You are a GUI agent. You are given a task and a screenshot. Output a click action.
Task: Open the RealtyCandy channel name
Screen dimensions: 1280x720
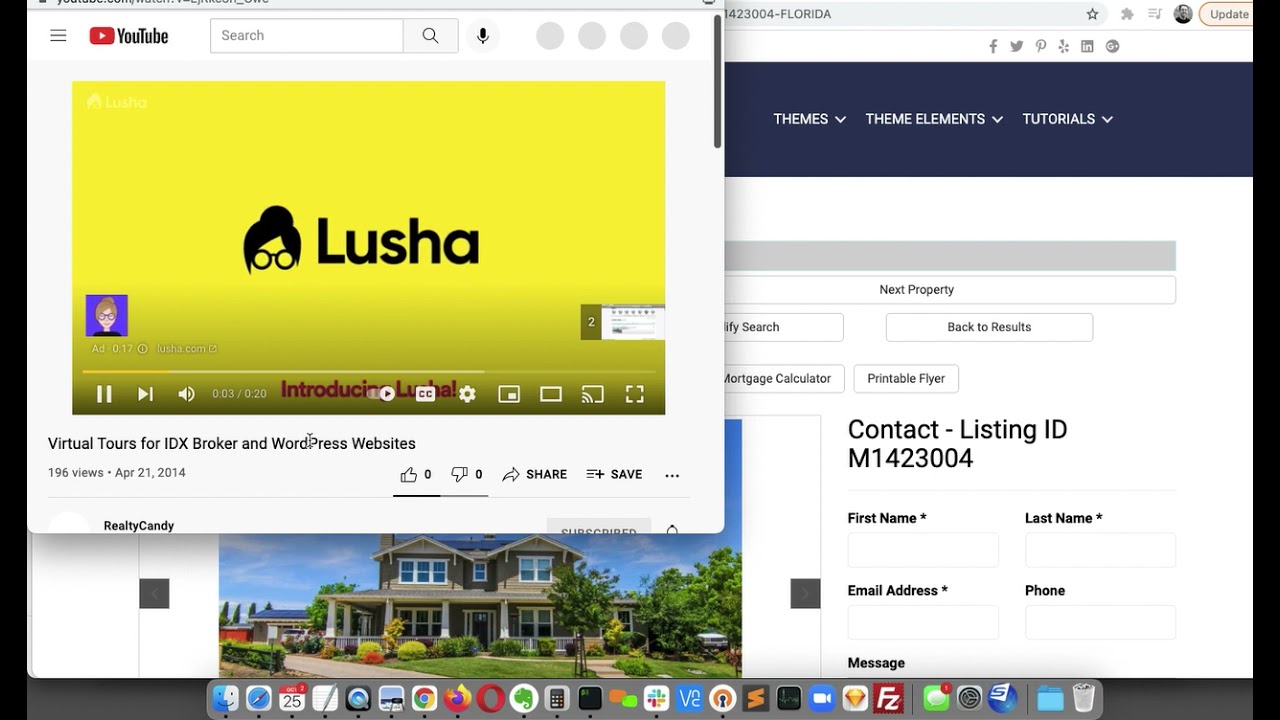139,525
